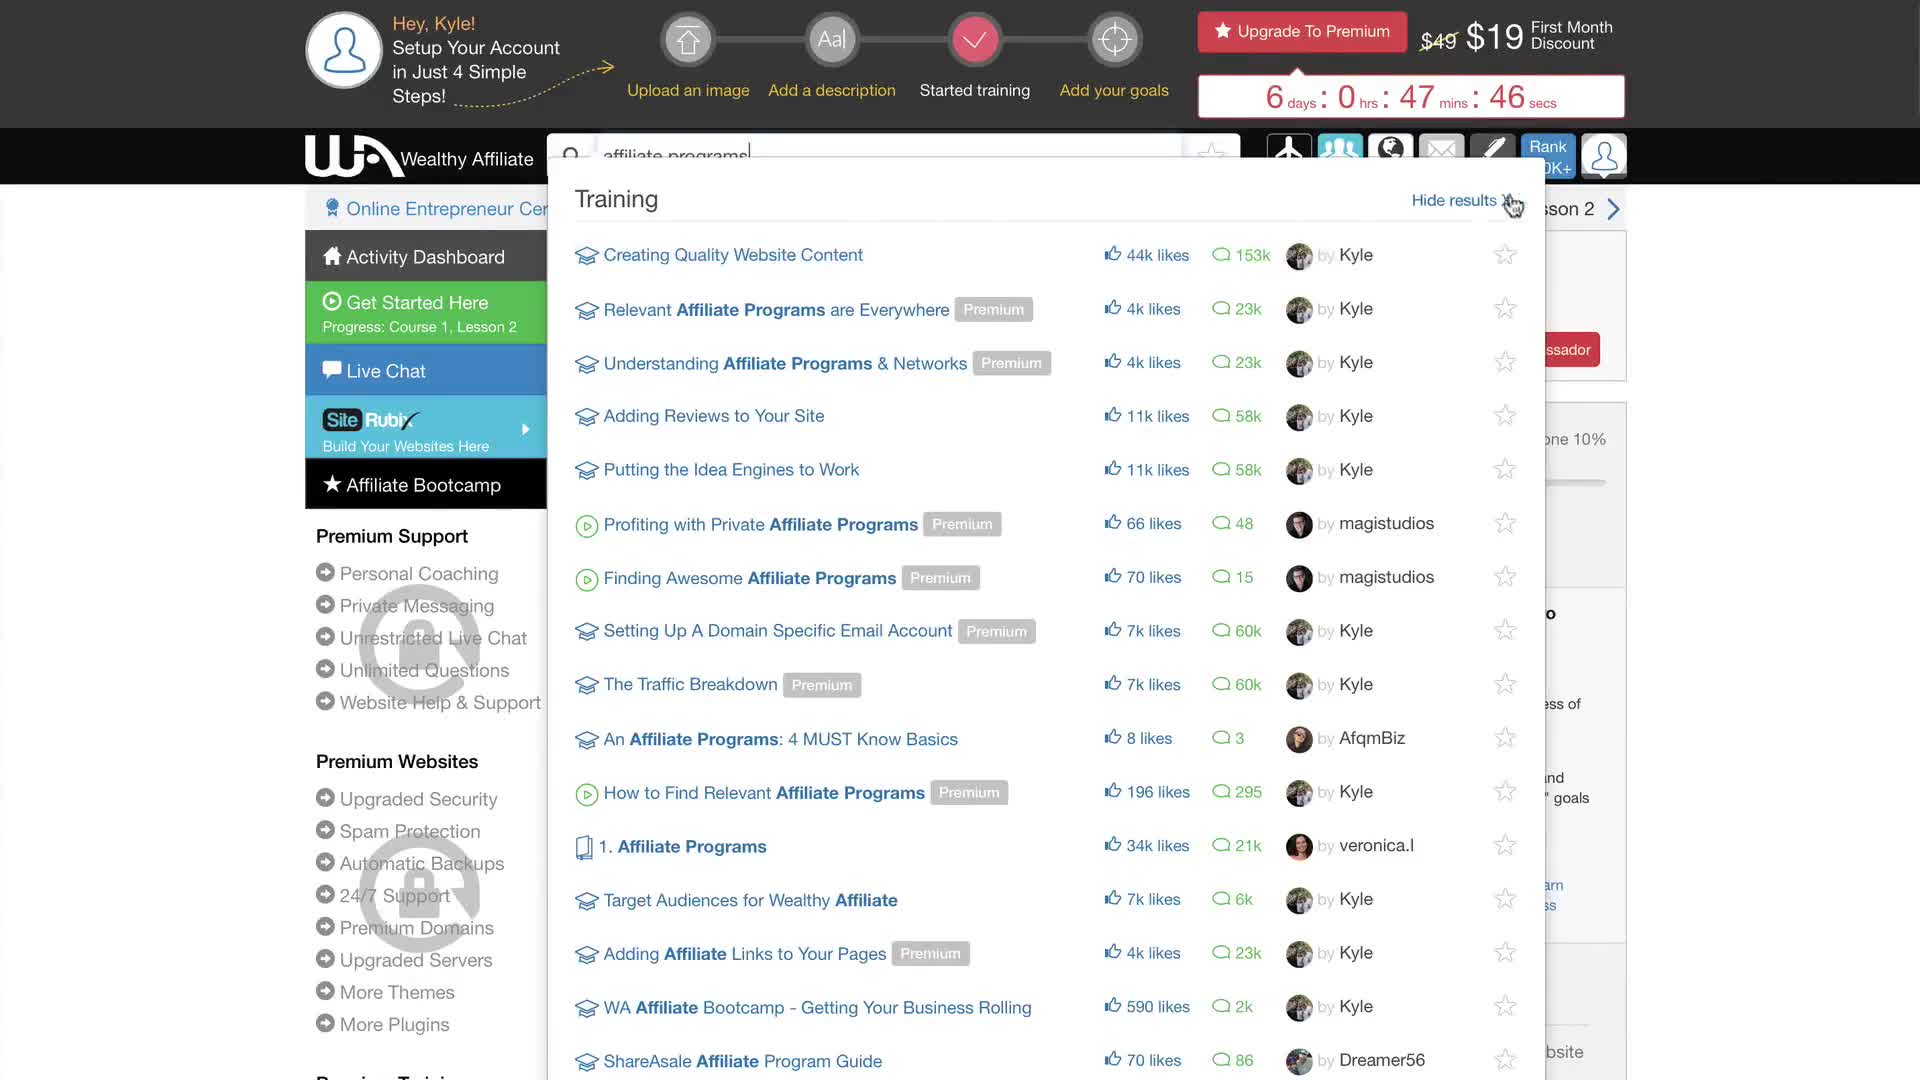Click like icon on 196 likes row
The width and height of the screenshot is (1920, 1080).
1112,791
